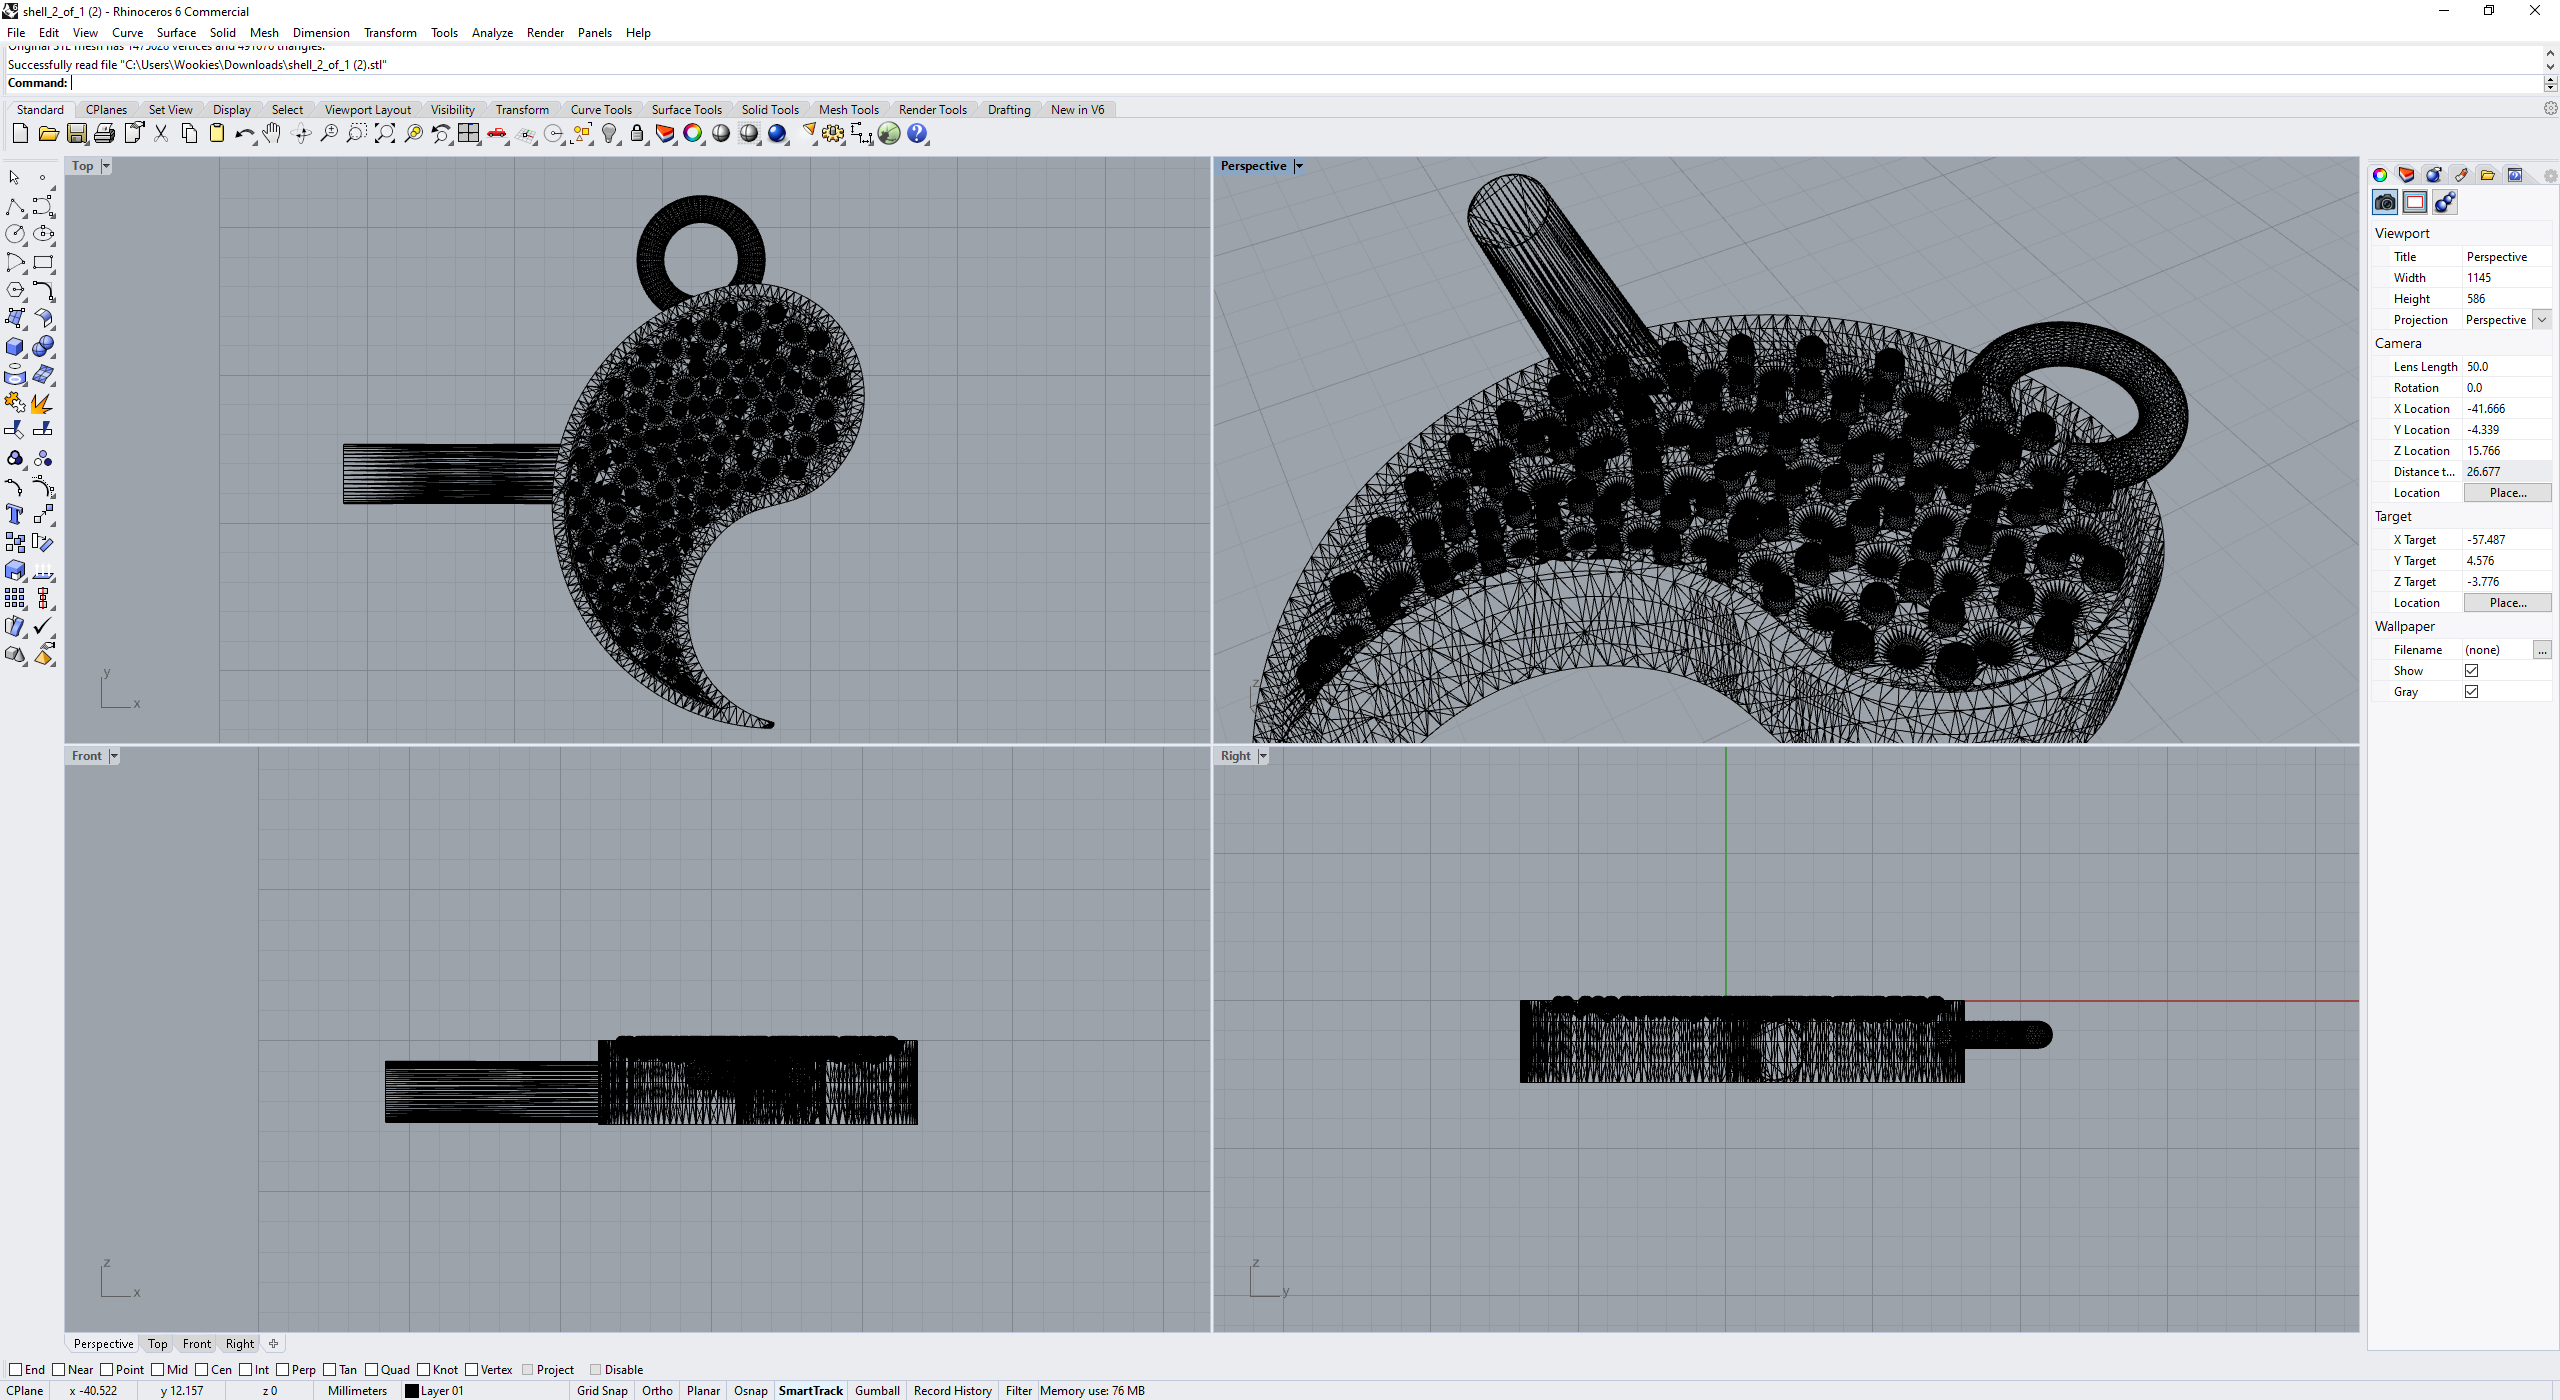The height and width of the screenshot is (1400, 2560).
Task: Open the Top viewport menu arrow
Action: point(106,166)
